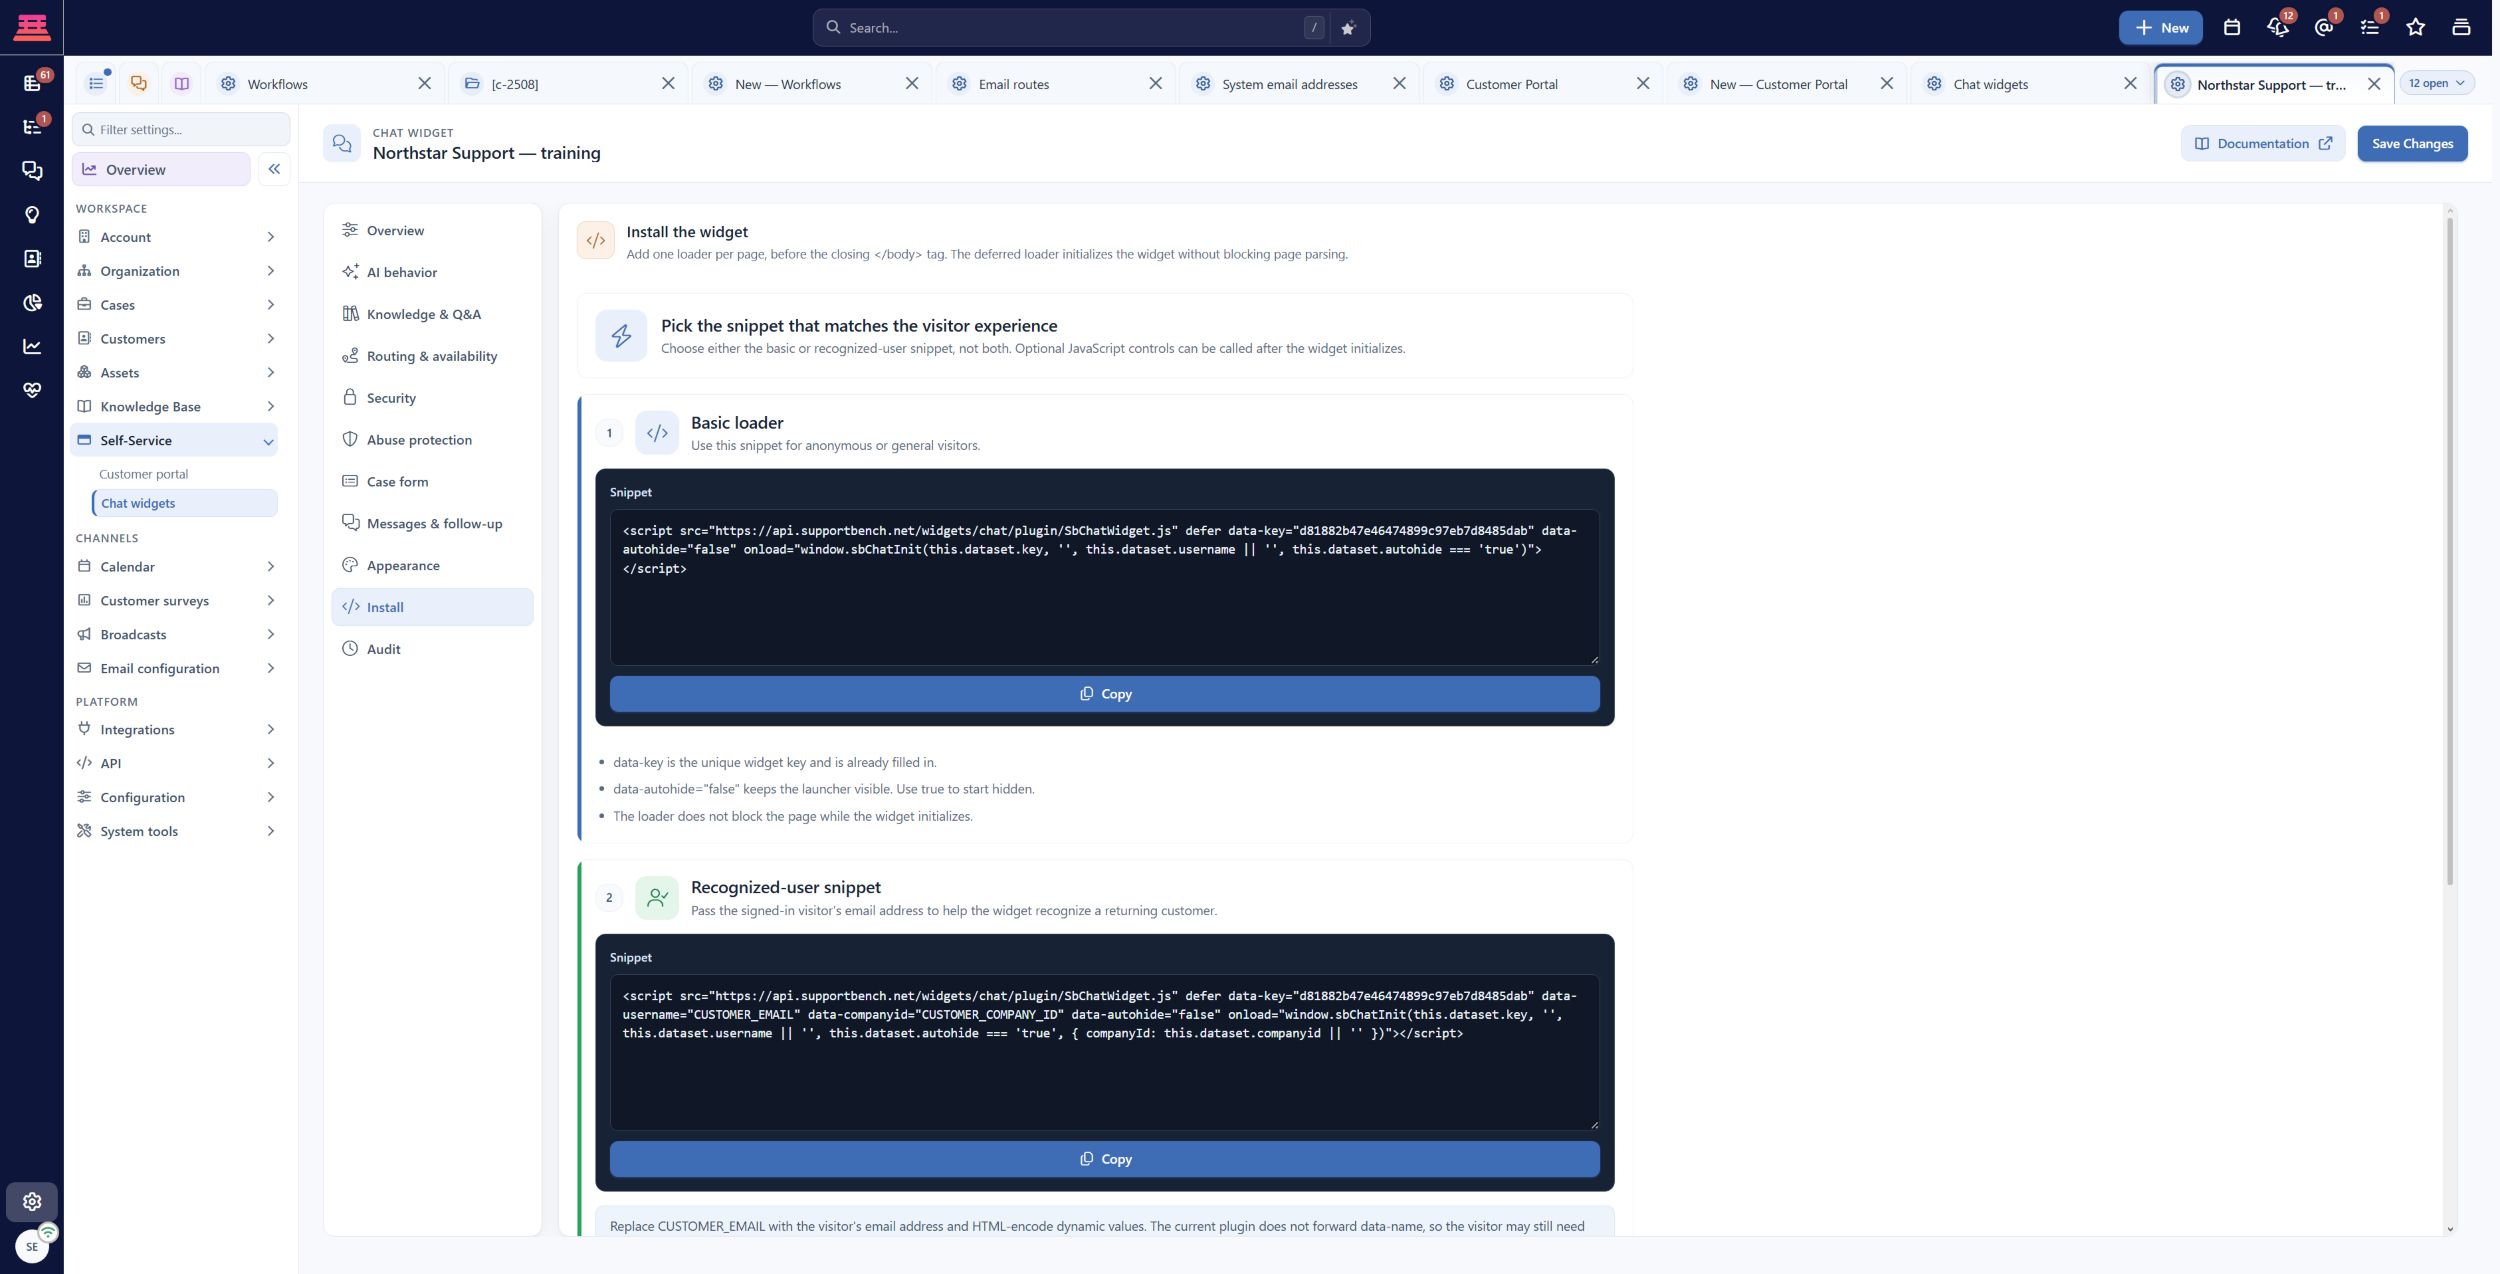Image resolution: width=2500 pixels, height=1274 pixels.
Task: Click the star icon inside search box
Action: (1348, 28)
